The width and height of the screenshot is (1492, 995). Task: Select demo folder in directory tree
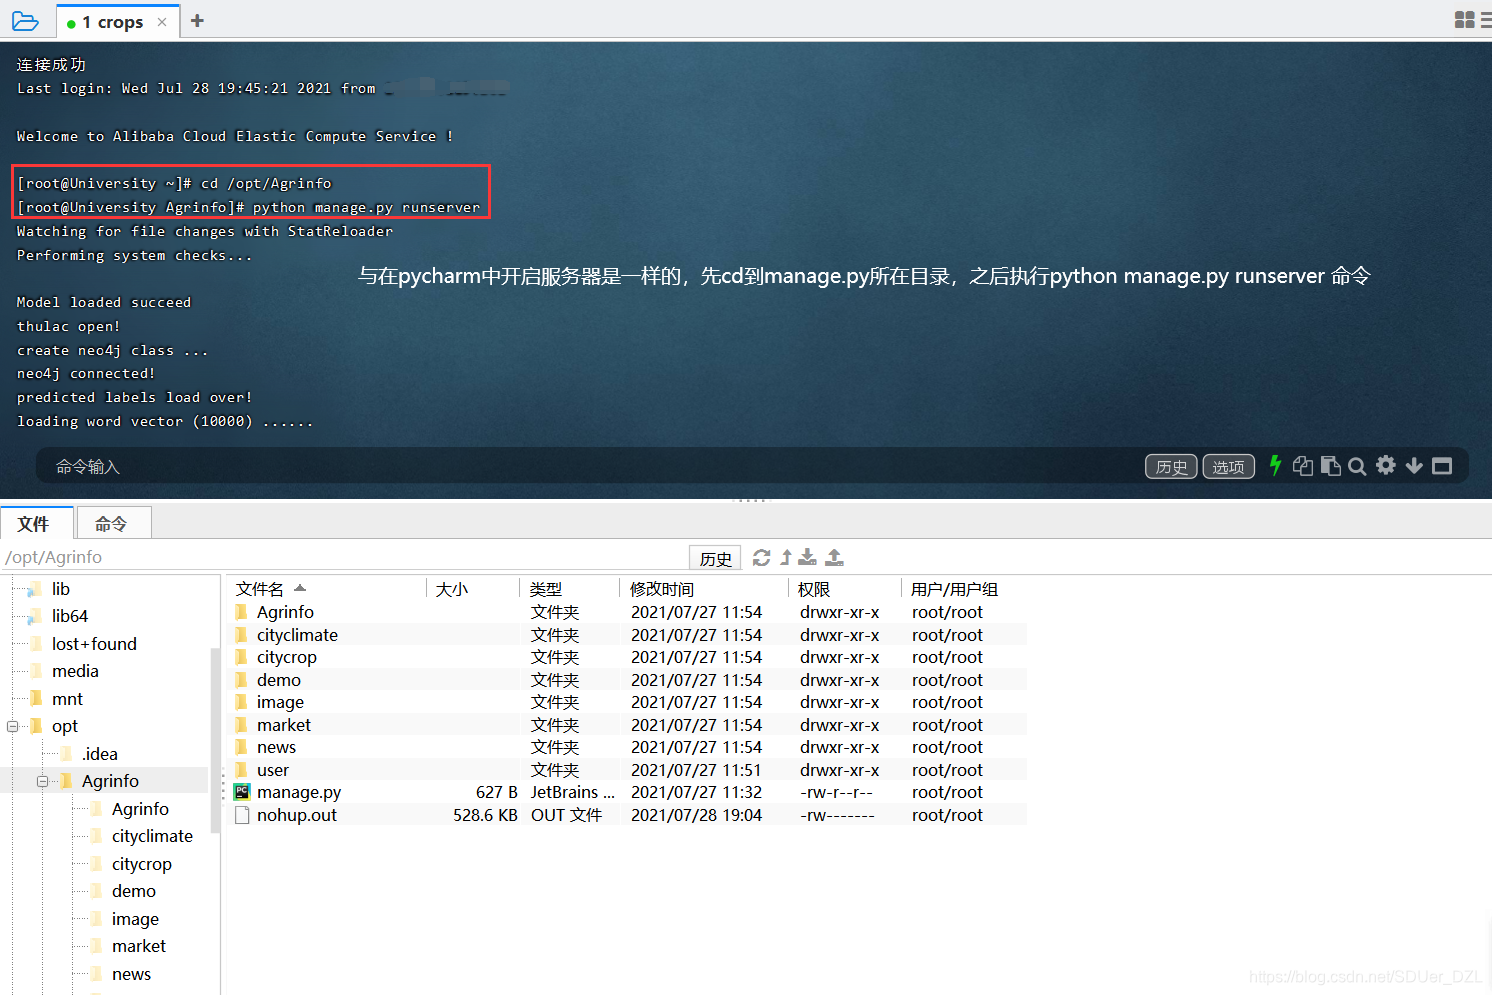[134, 891]
